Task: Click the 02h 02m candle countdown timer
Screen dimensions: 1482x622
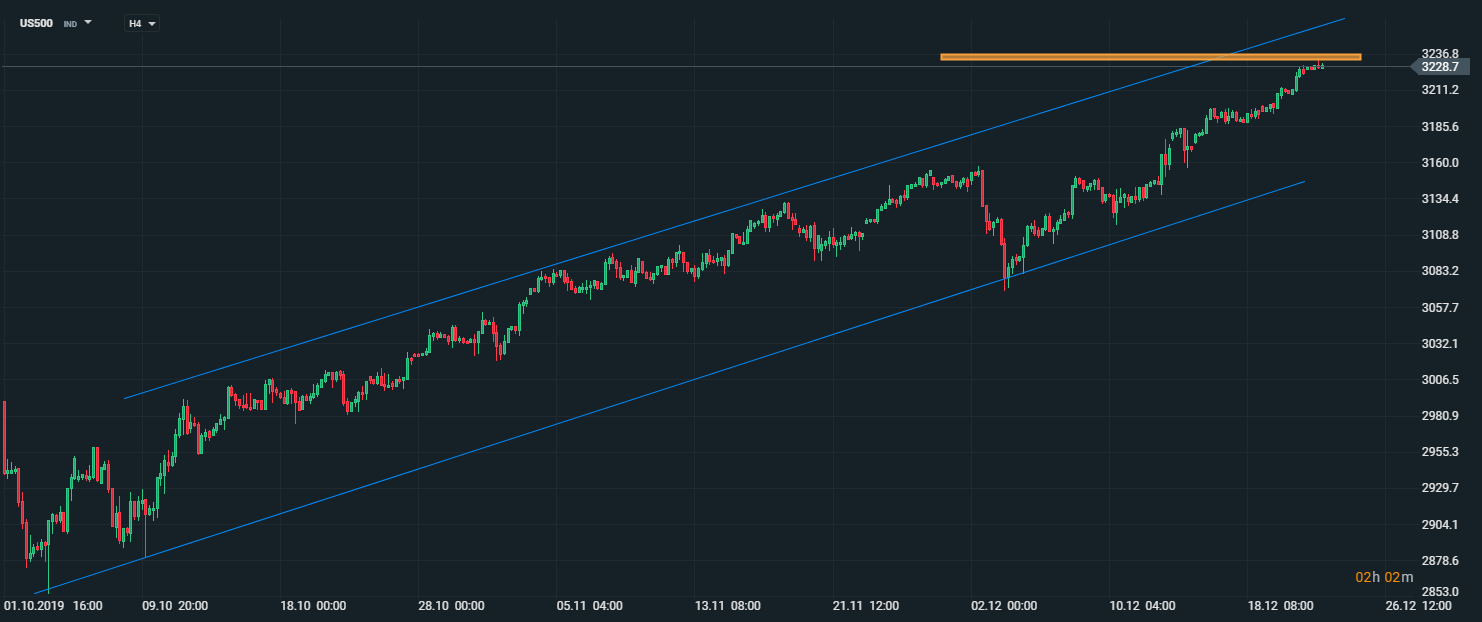Action: pyautogui.click(x=1384, y=577)
